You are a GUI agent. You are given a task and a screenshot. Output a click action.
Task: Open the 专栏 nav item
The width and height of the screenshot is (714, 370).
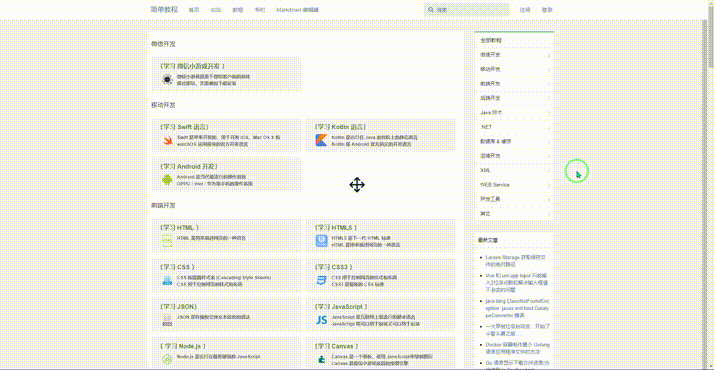[260, 10]
